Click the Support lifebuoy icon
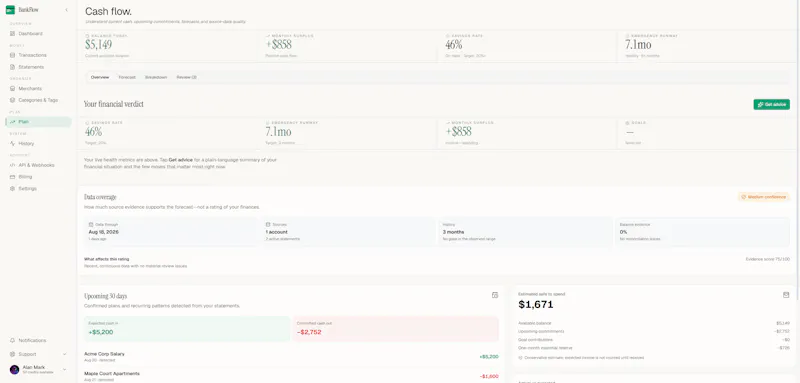The height and width of the screenshot is (383, 800). (13, 354)
